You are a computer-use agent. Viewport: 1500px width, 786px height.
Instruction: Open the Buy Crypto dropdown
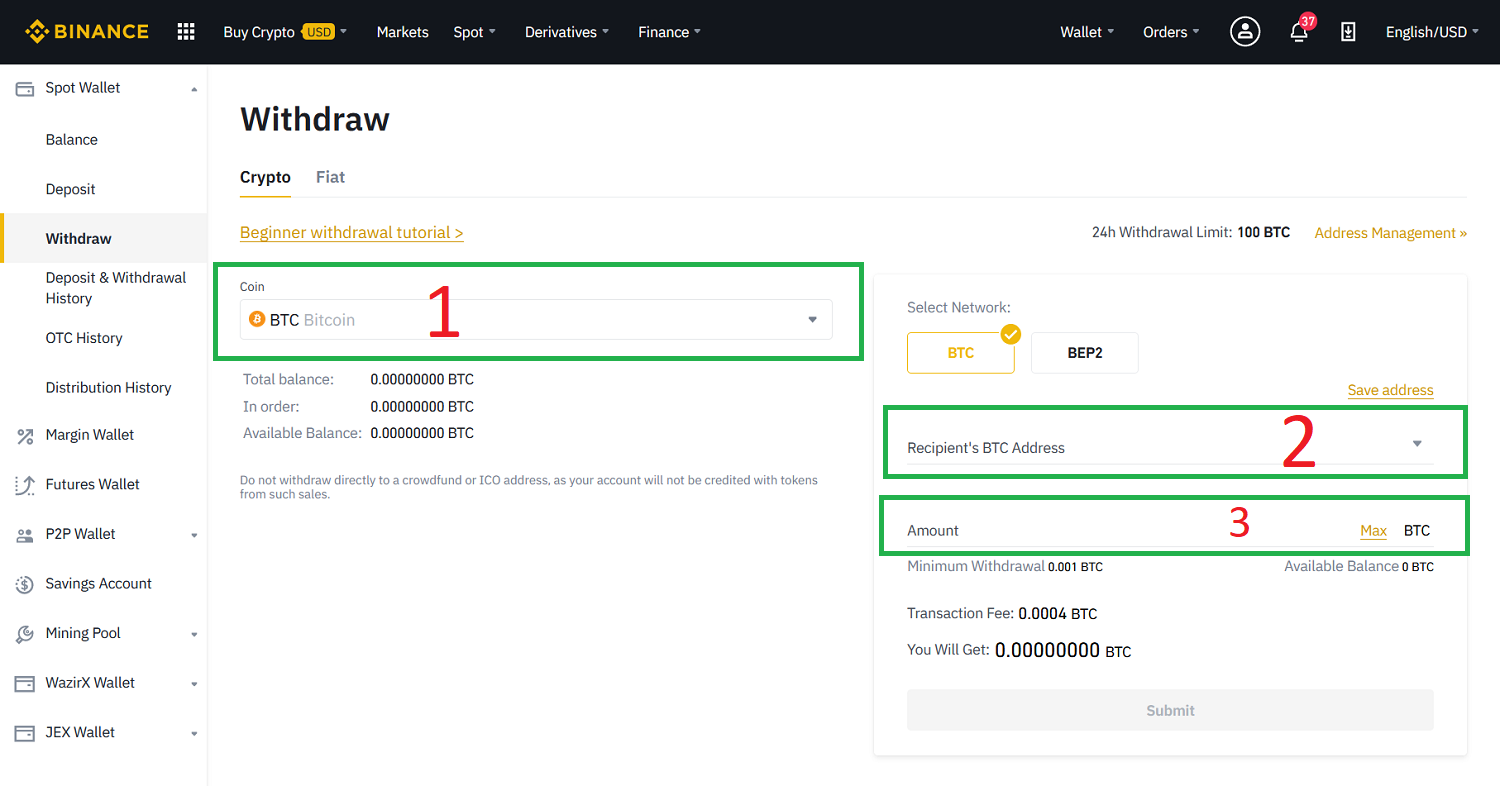tap(285, 32)
